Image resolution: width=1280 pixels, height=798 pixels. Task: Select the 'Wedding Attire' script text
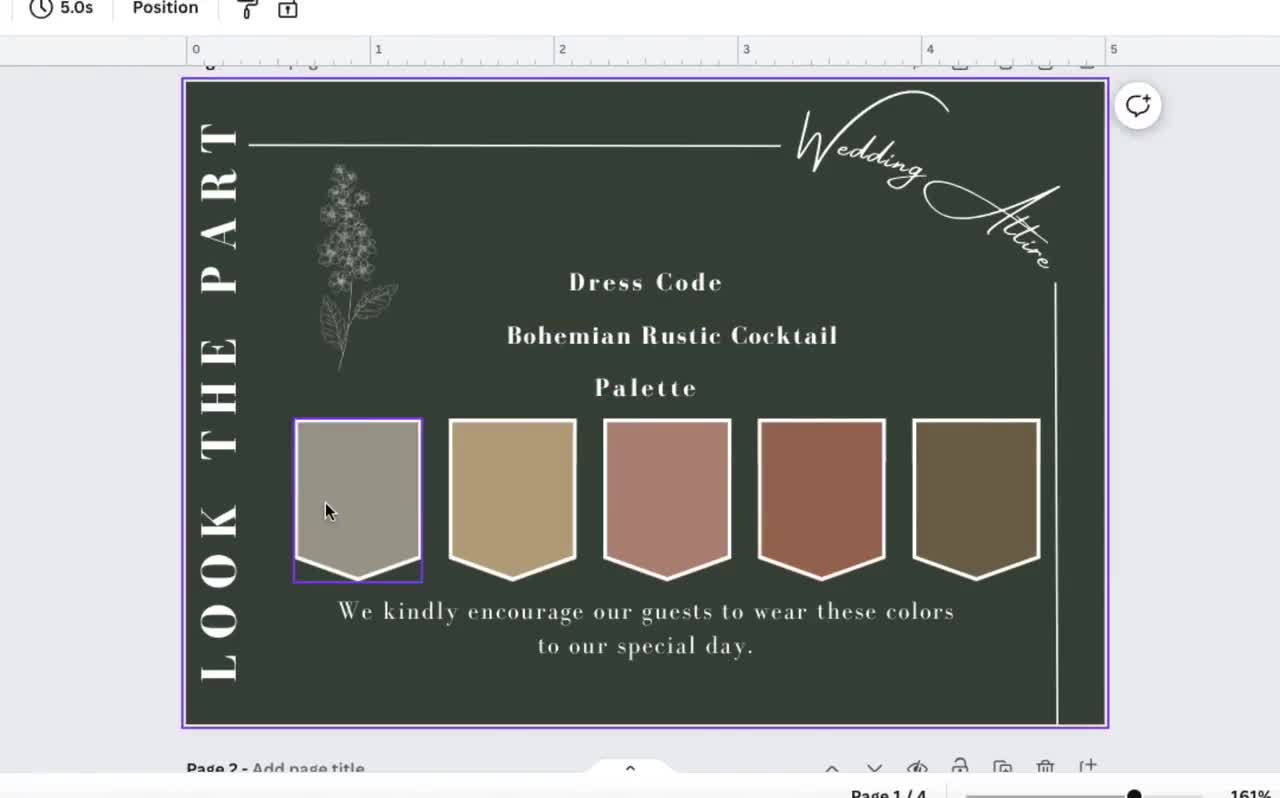[x=927, y=180]
